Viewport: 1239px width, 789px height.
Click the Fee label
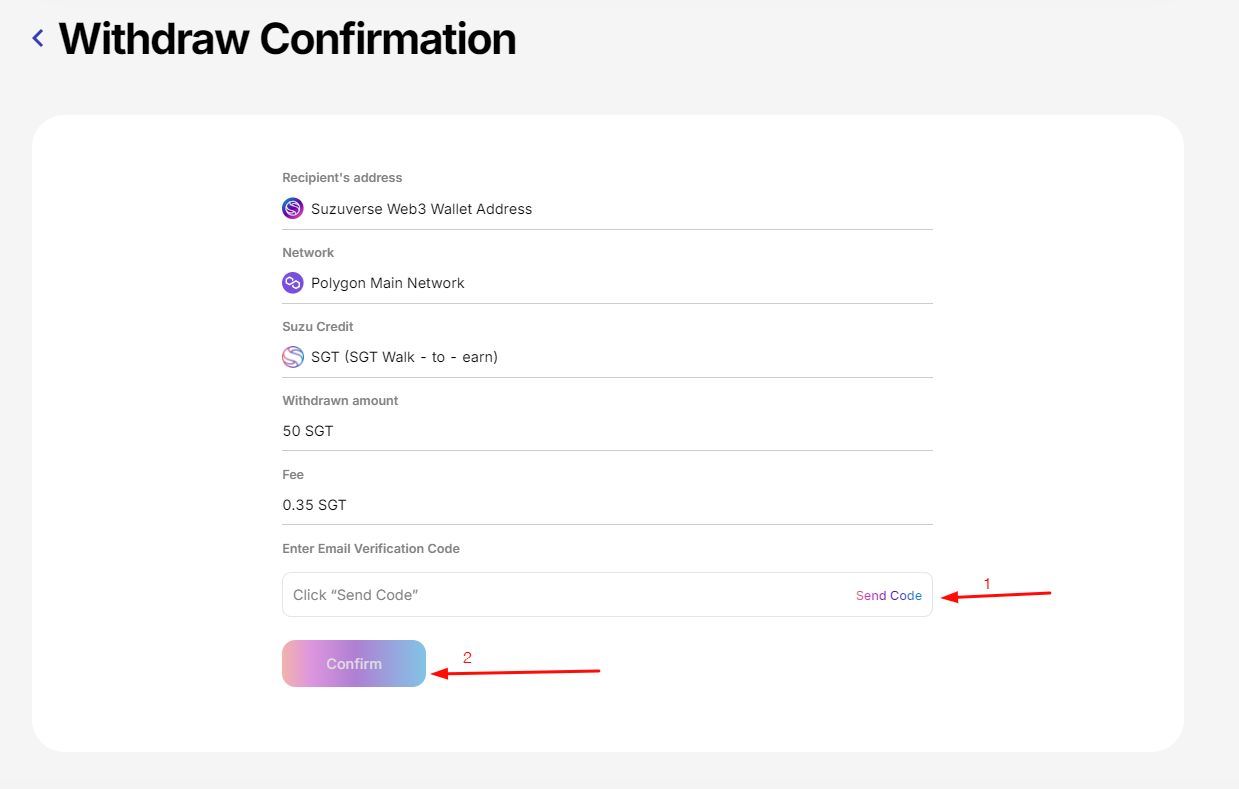coord(293,475)
